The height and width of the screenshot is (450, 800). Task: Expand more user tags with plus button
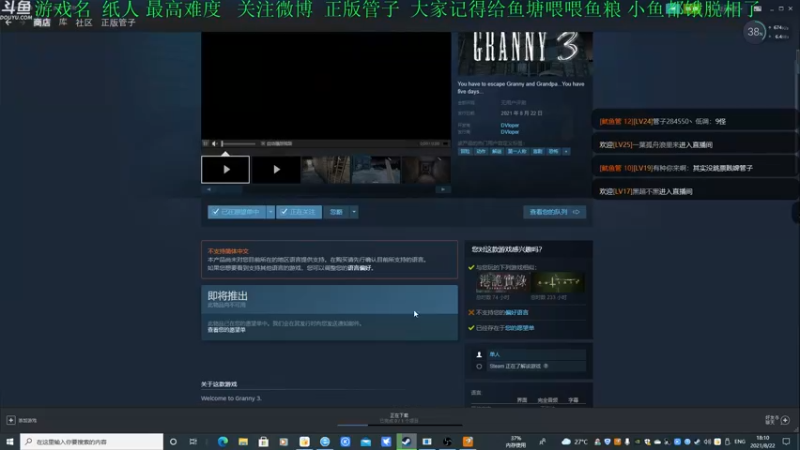[566, 152]
